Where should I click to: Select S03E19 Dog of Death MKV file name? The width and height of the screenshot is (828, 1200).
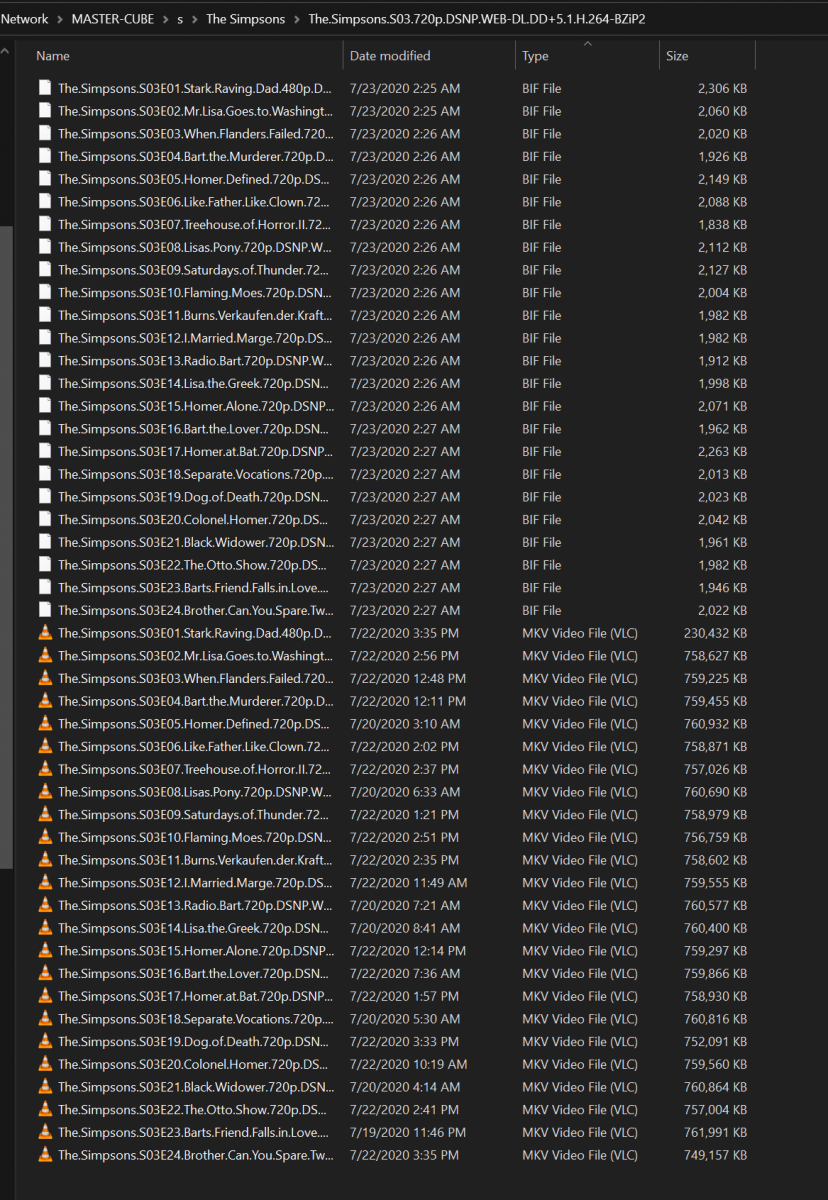[195, 1041]
